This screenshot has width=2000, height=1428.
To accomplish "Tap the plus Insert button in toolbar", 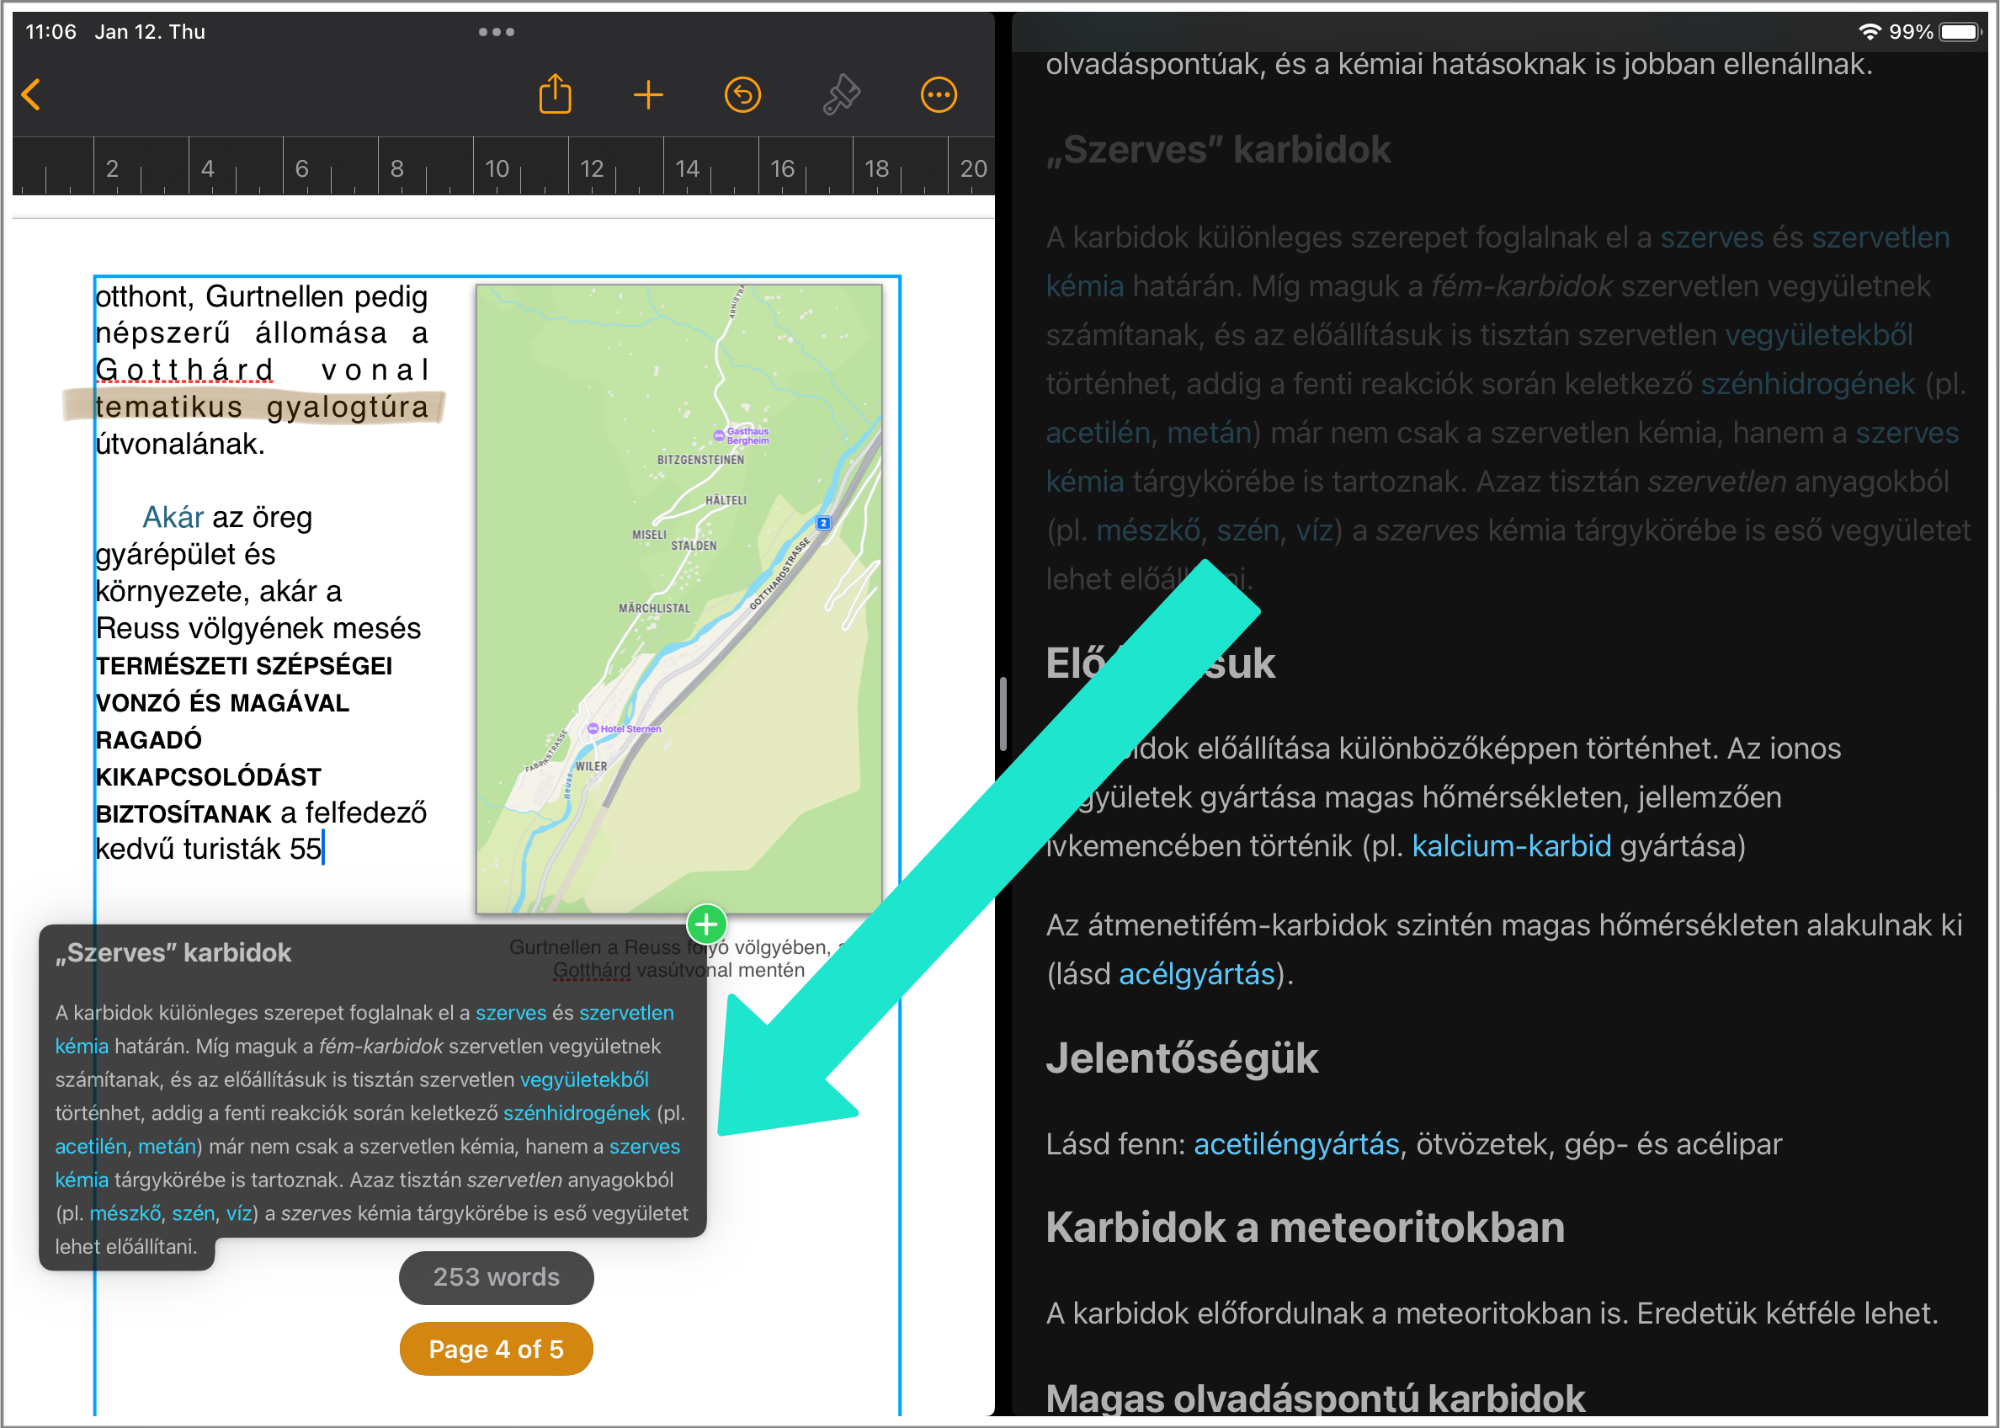I will (648, 95).
